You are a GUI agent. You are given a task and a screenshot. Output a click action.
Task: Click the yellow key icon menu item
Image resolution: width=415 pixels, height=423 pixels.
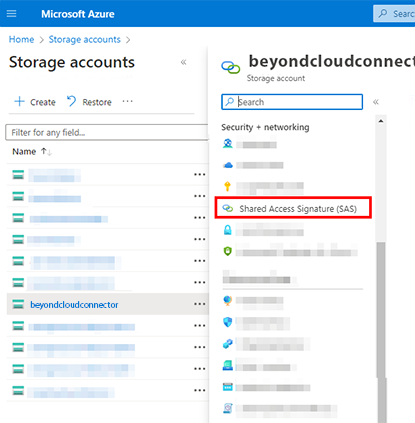click(228, 186)
